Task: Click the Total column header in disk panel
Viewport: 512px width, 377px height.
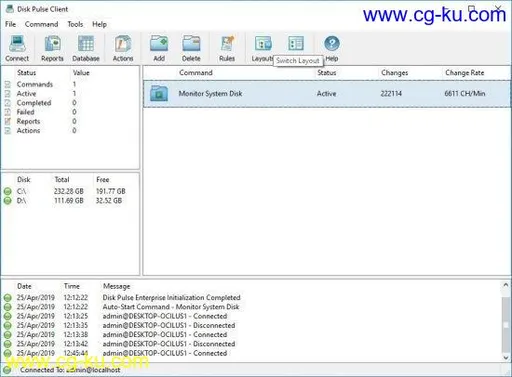Action: tap(62, 180)
